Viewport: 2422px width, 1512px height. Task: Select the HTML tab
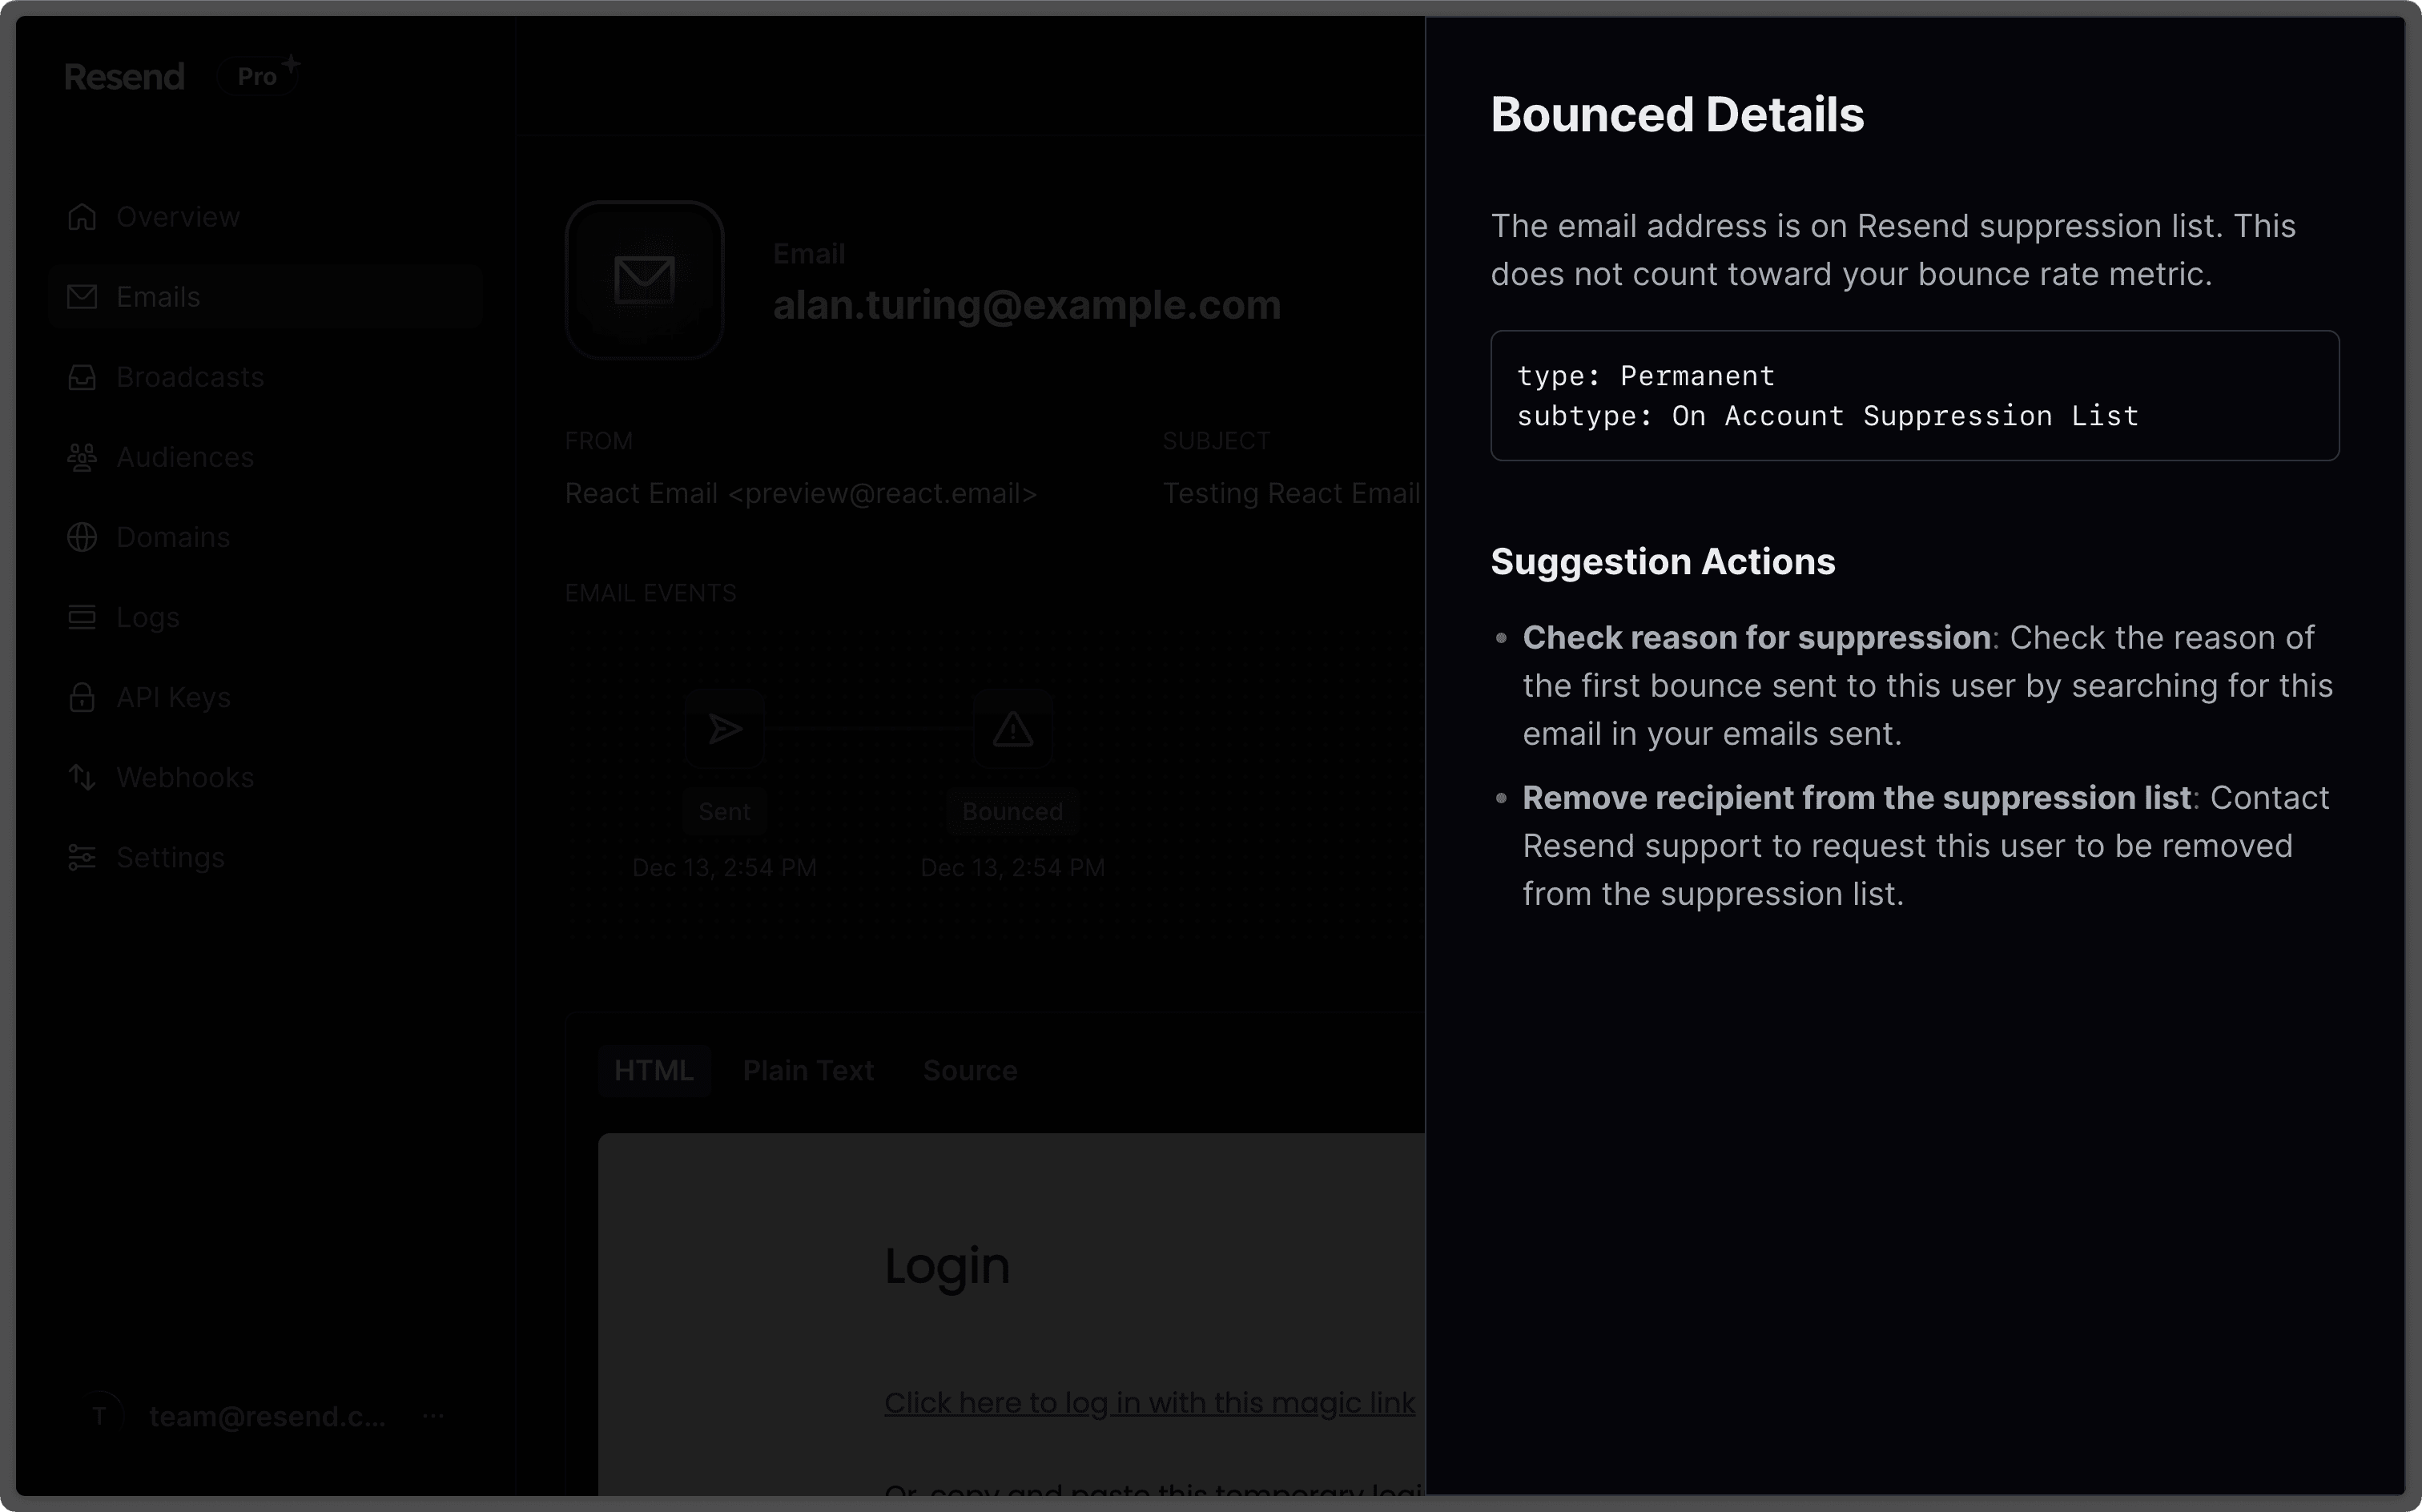click(654, 1070)
